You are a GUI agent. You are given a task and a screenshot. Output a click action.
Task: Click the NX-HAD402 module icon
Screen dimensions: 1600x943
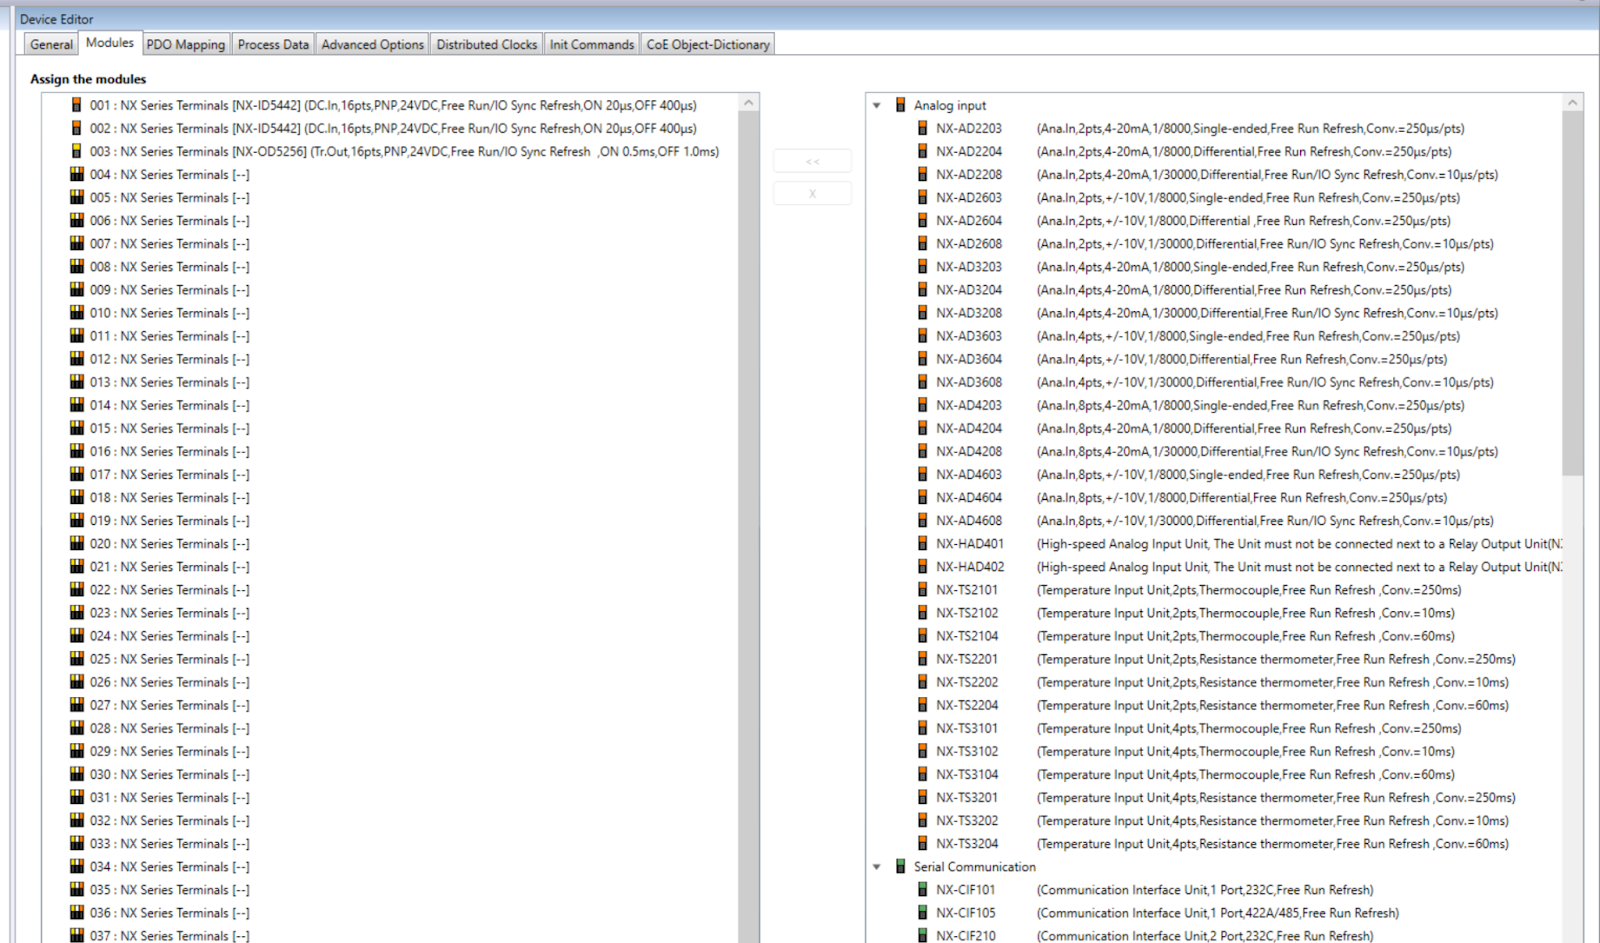(x=922, y=567)
